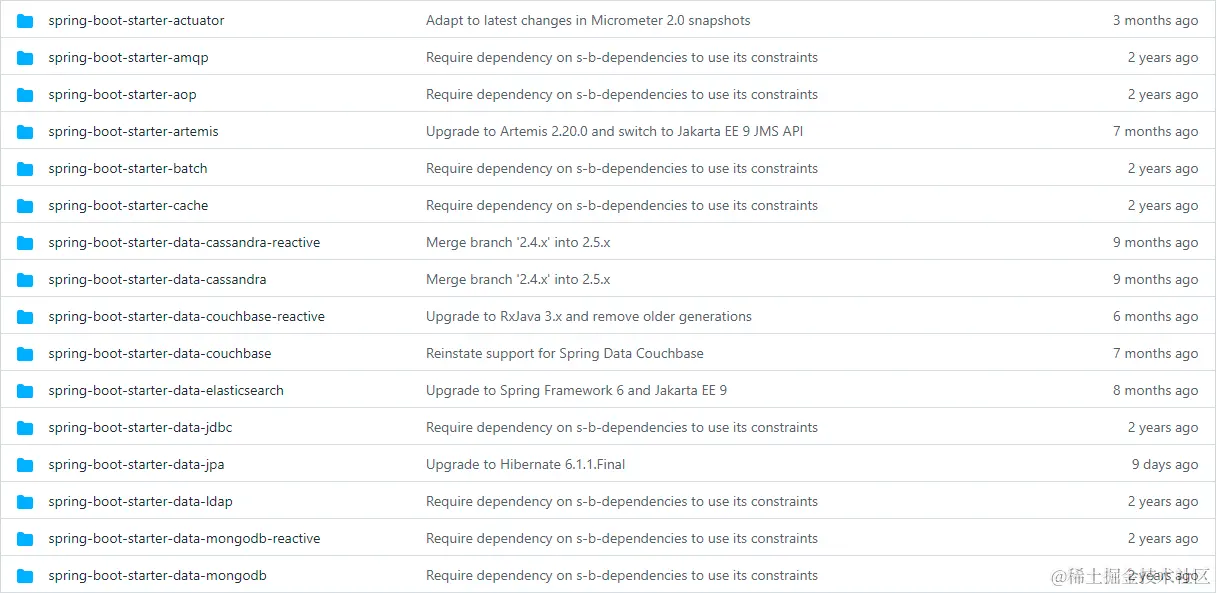This screenshot has width=1217, height=593.
Task: Open the 'Upgrade to Hibernate 6.1.1.Final' commit
Action: 526,465
